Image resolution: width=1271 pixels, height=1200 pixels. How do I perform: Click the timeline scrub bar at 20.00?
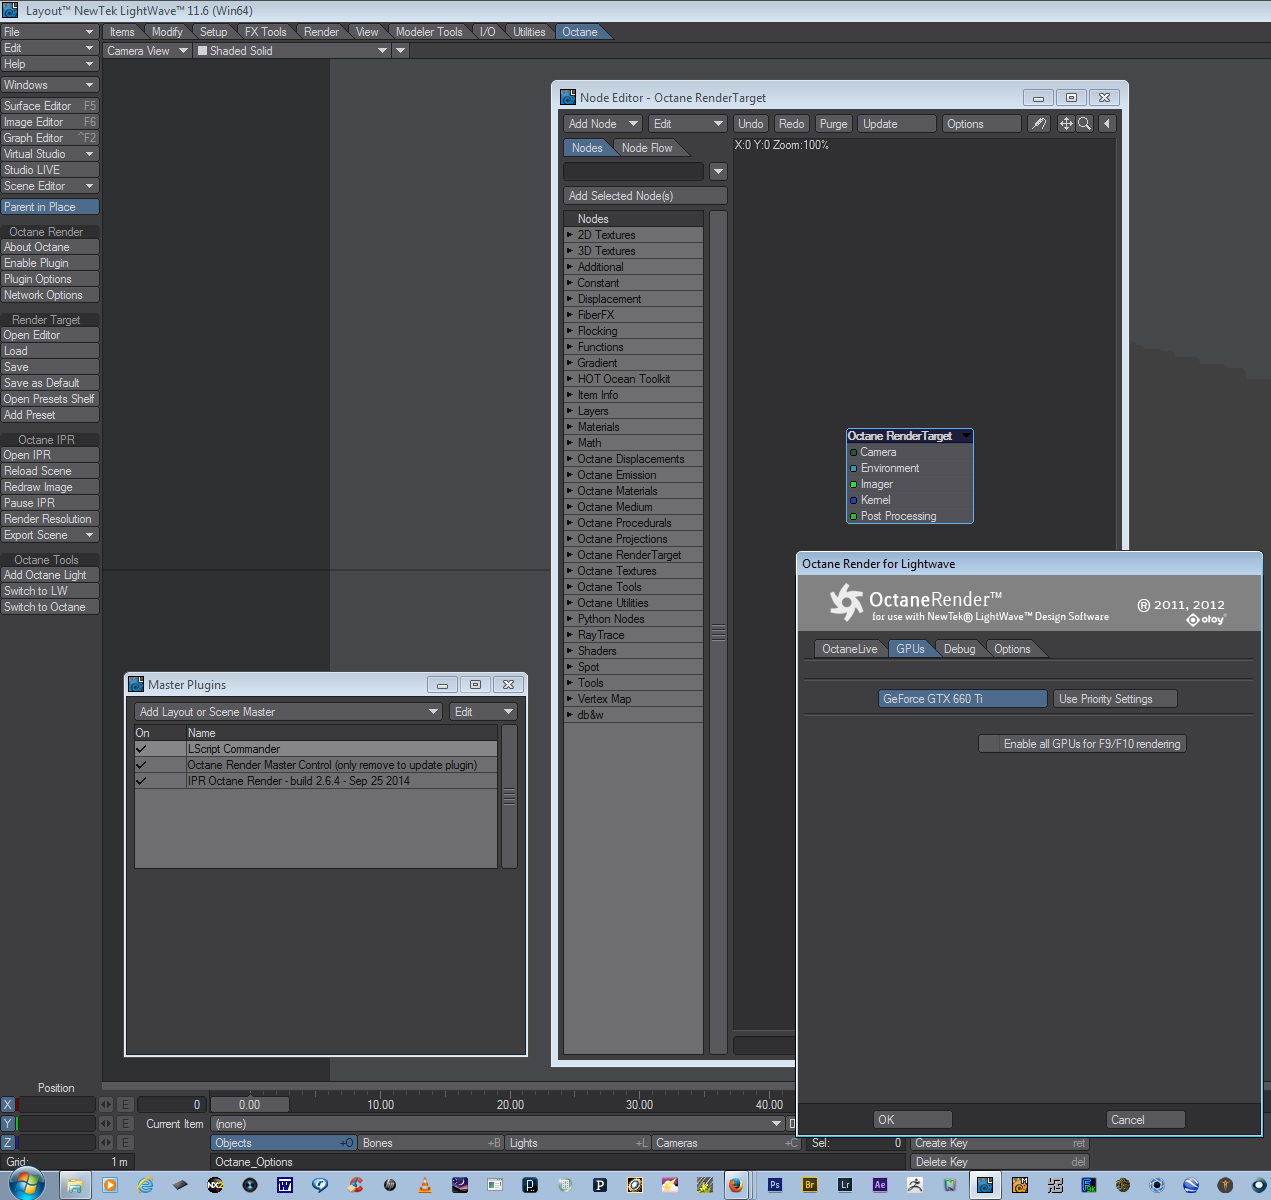510,1105
